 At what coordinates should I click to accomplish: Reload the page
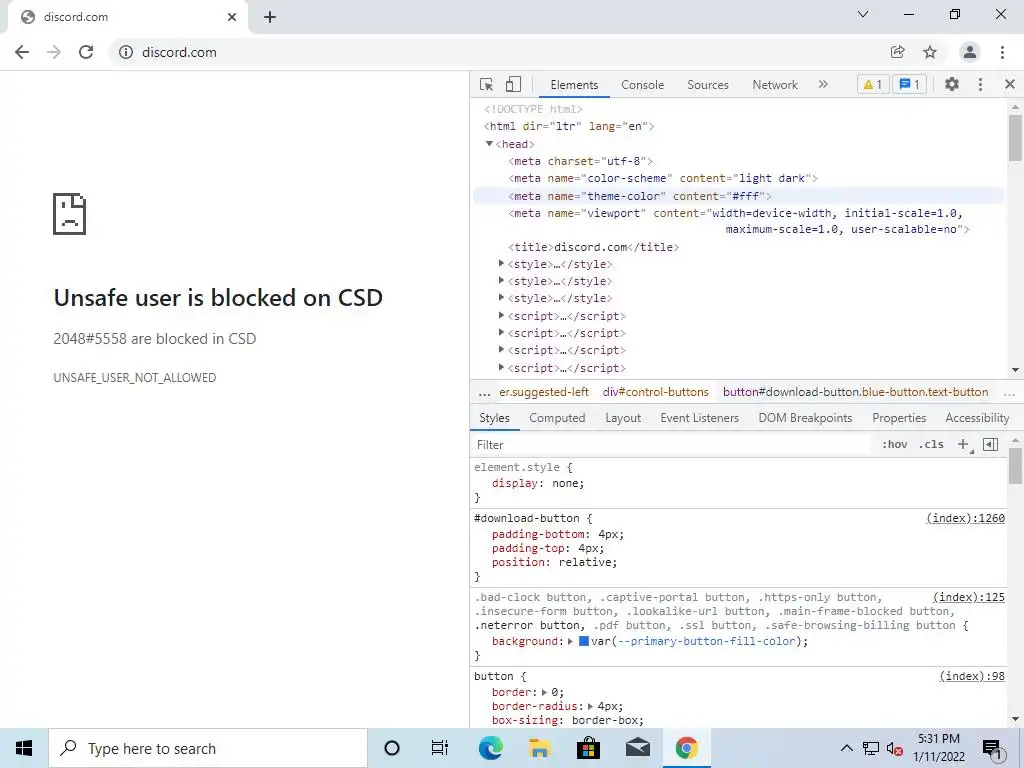tap(86, 52)
